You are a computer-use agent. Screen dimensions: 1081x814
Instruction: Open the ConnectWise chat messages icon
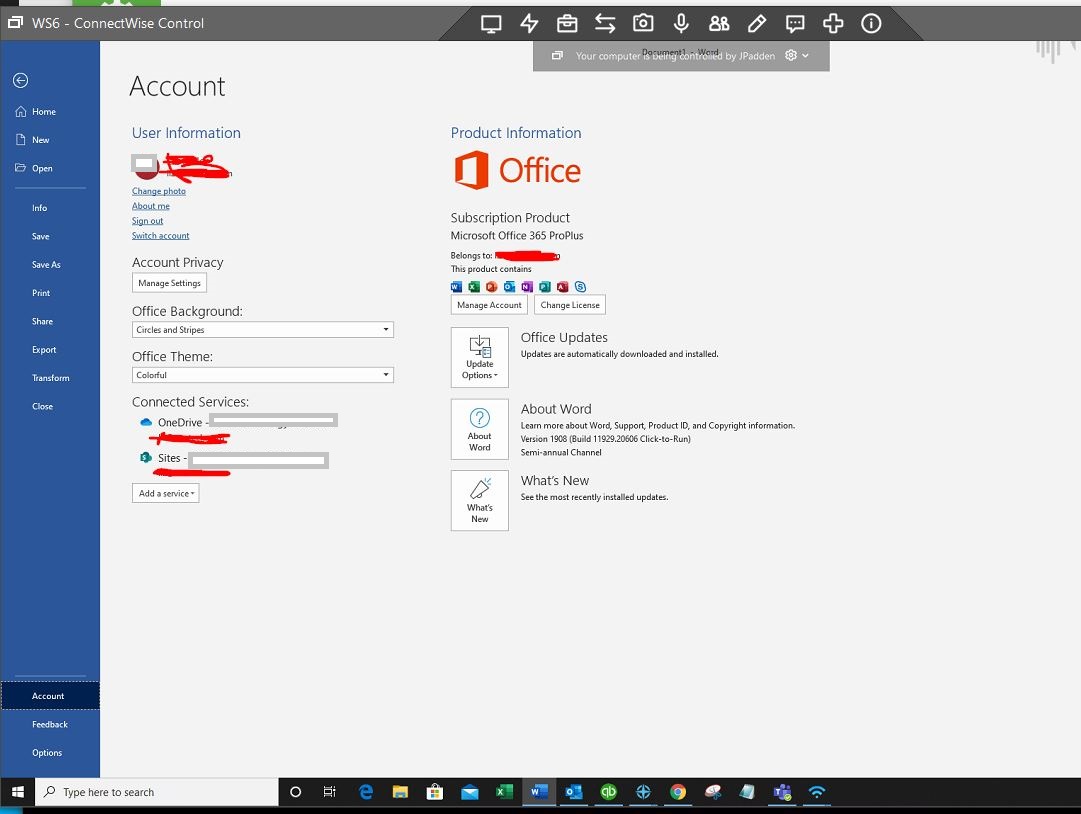point(795,24)
